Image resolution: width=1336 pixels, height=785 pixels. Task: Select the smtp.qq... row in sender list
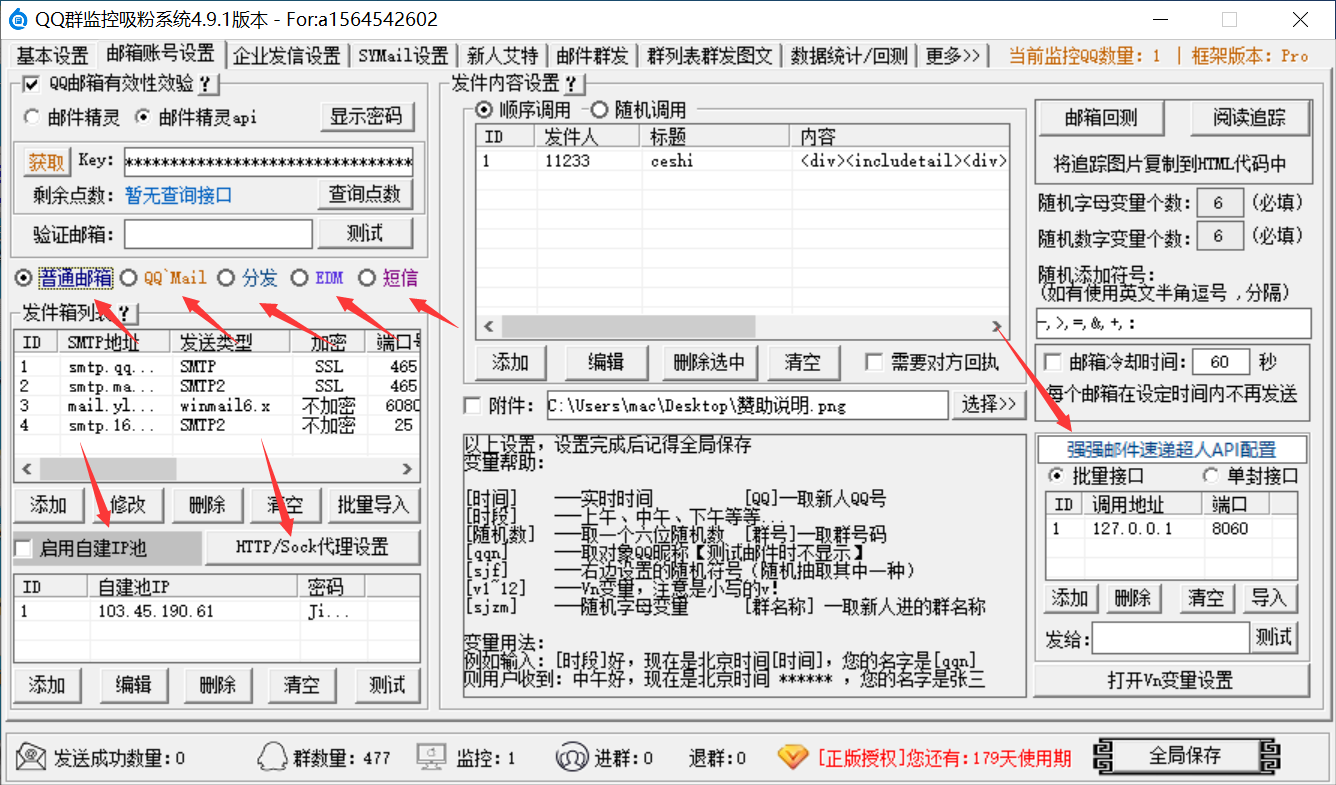[x=218, y=367]
